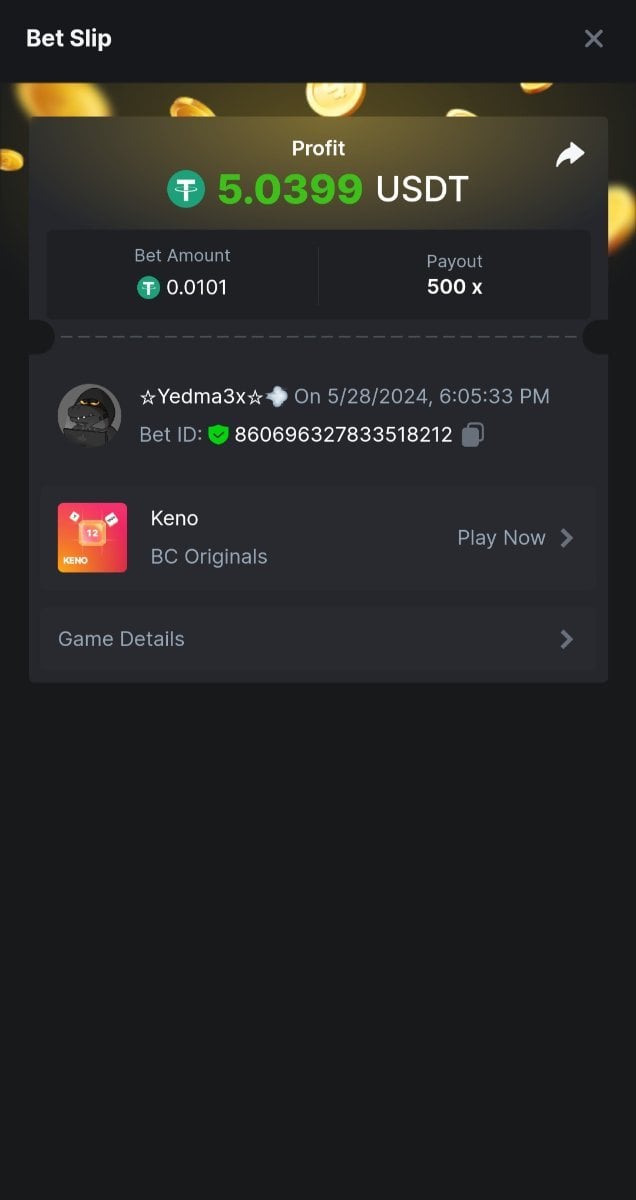This screenshot has height=1200, width=636.
Task: Click the badge icon after the username
Action: (277, 397)
